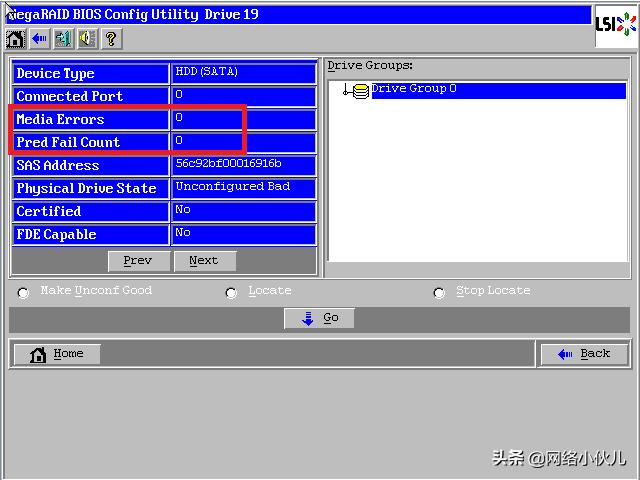The width and height of the screenshot is (640, 480).
Task: Click the Connected Port value 0
Action: (179, 95)
